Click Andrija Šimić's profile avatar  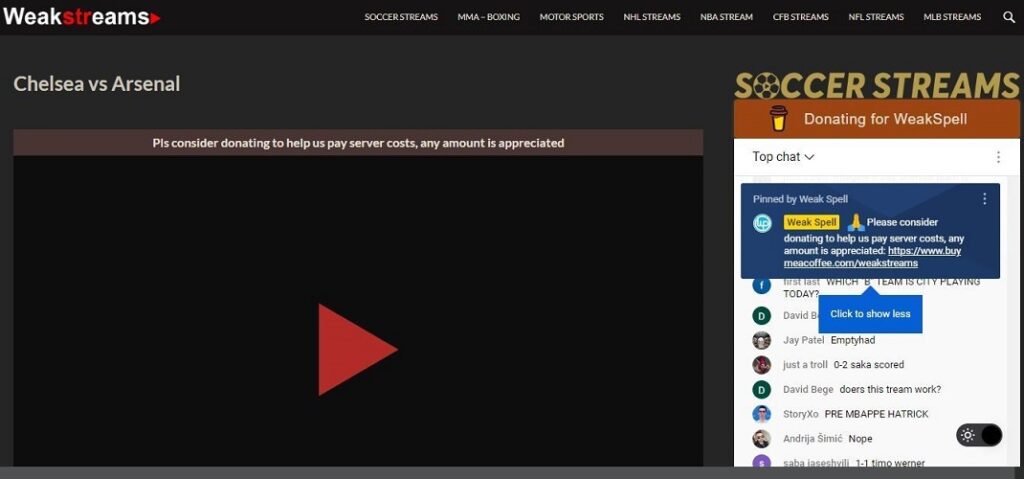click(761, 438)
